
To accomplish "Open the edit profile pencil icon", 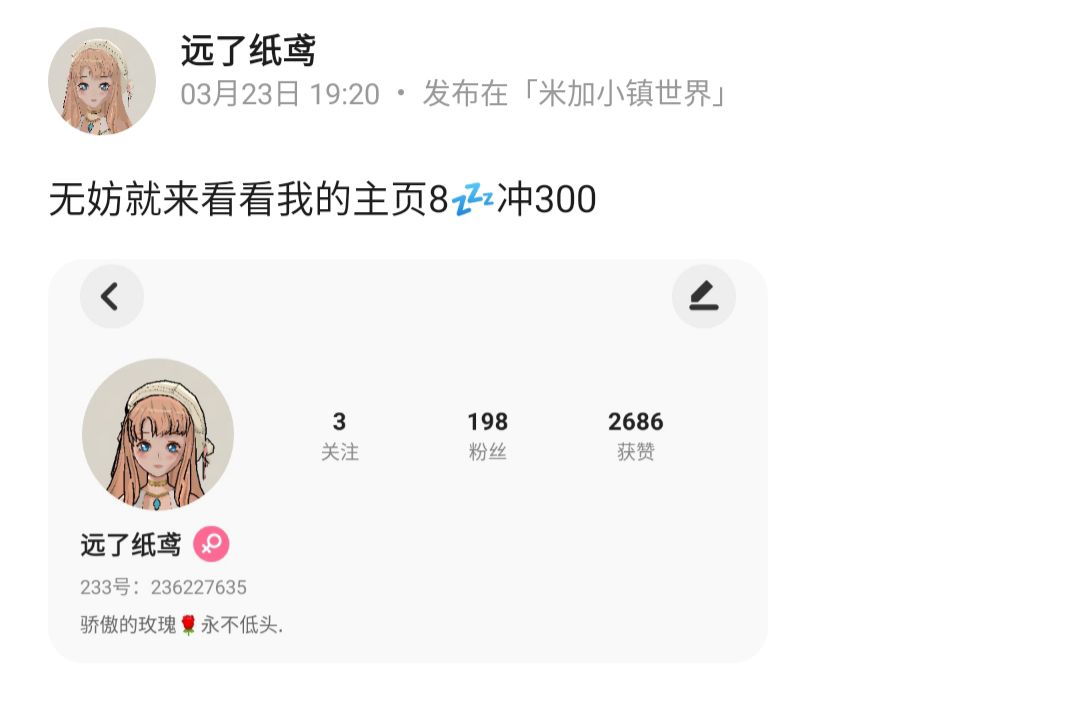I will [704, 297].
